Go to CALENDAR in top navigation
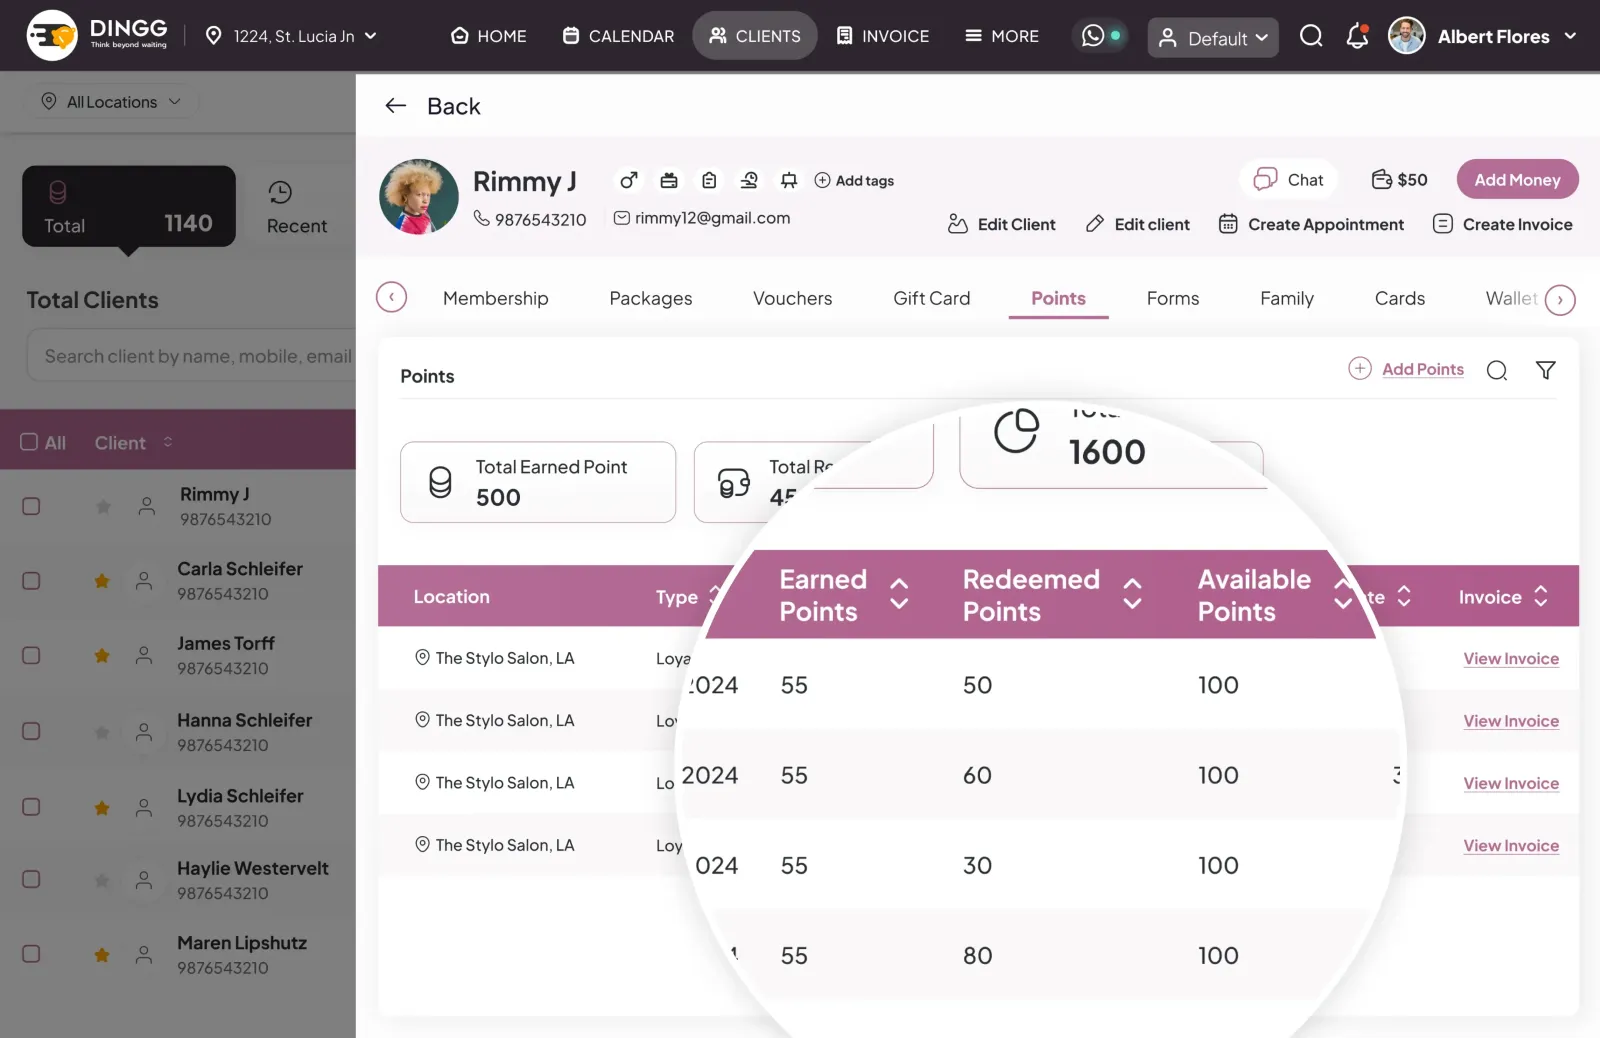Viewport: 1600px width, 1038px height. 618,36
